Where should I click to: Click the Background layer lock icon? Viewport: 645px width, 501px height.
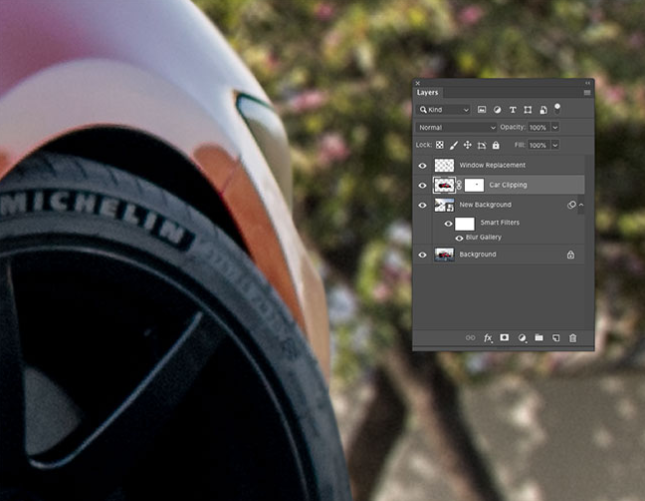(x=571, y=255)
